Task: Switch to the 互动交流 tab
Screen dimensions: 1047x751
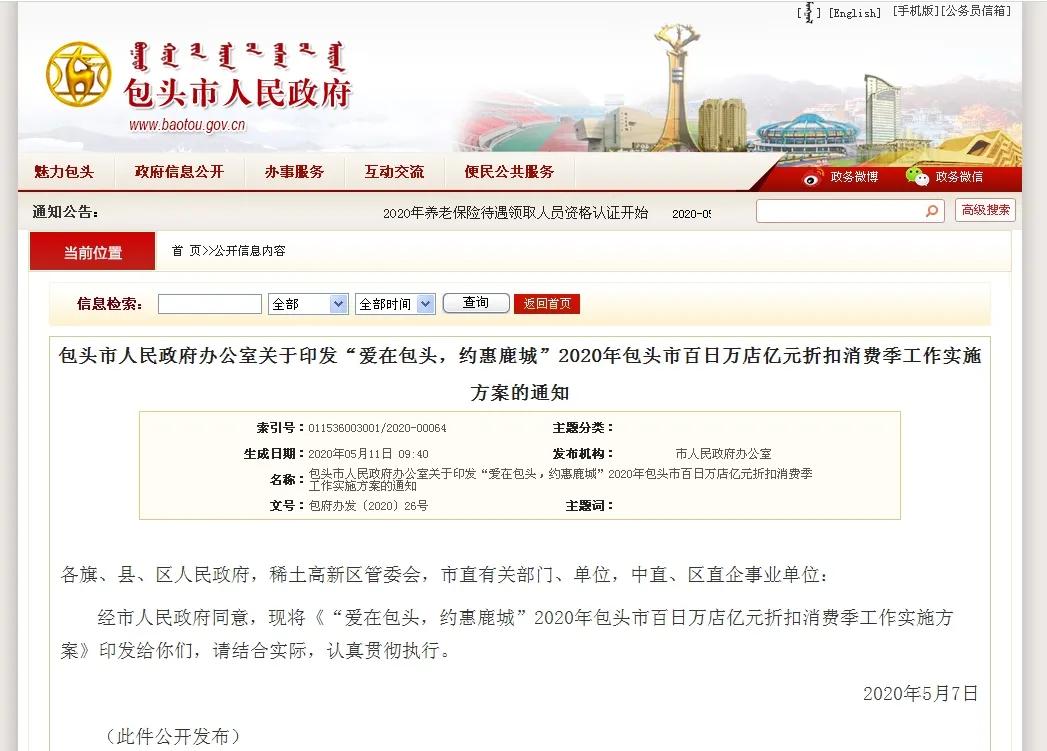Action: pyautogui.click(x=393, y=171)
